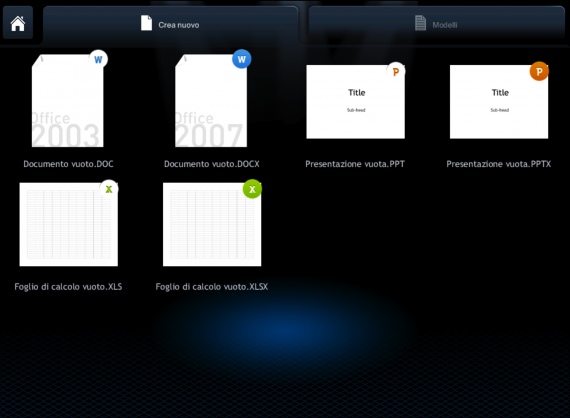Click the green Excel badge on XLSX

(252, 189)
